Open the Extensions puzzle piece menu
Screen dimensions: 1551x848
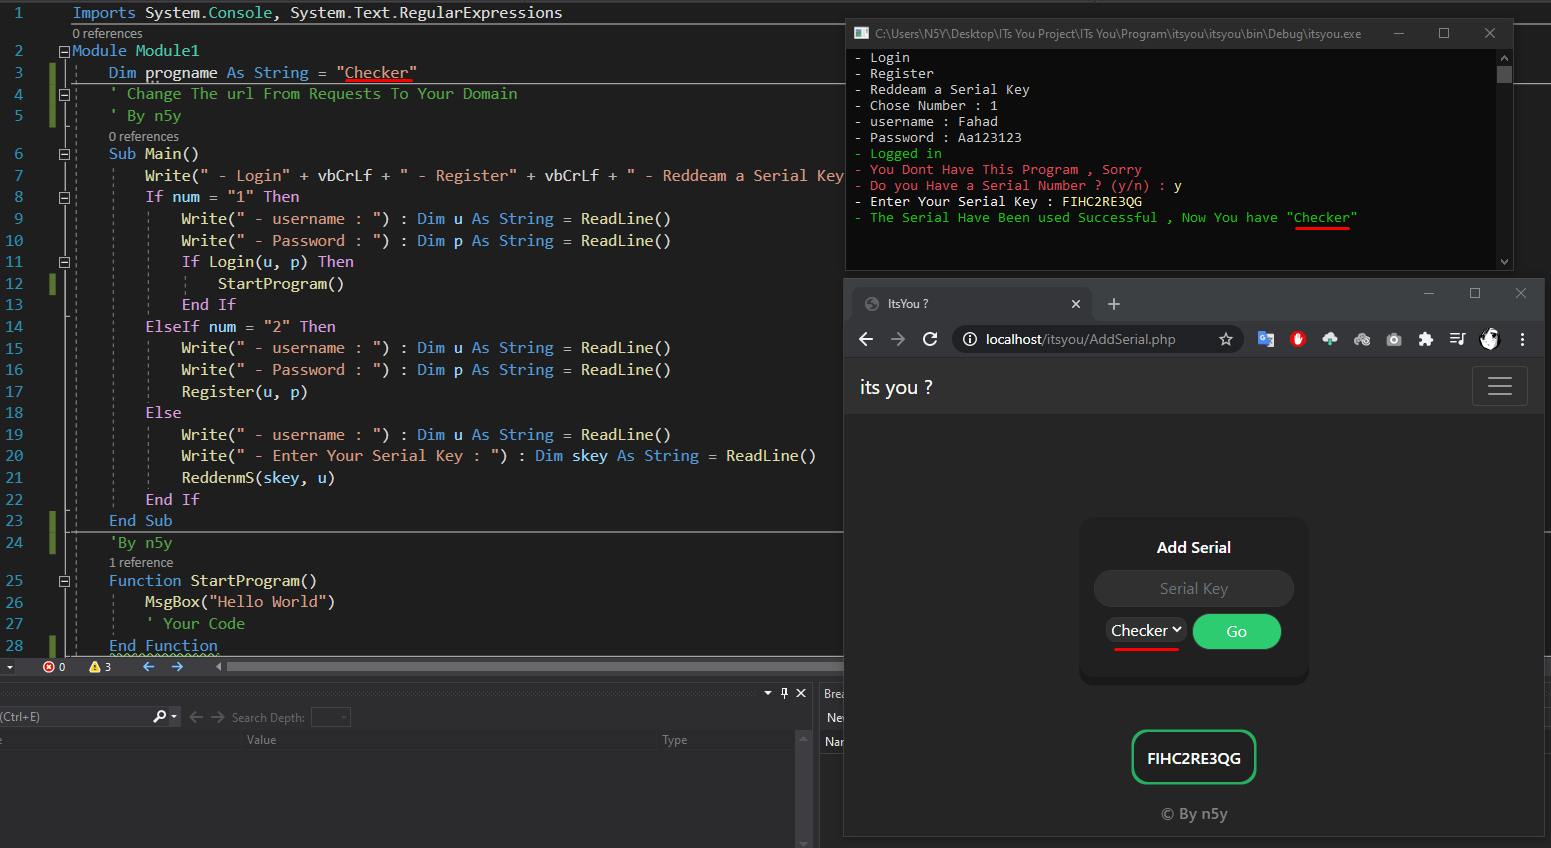click(x=1426, y=339)
